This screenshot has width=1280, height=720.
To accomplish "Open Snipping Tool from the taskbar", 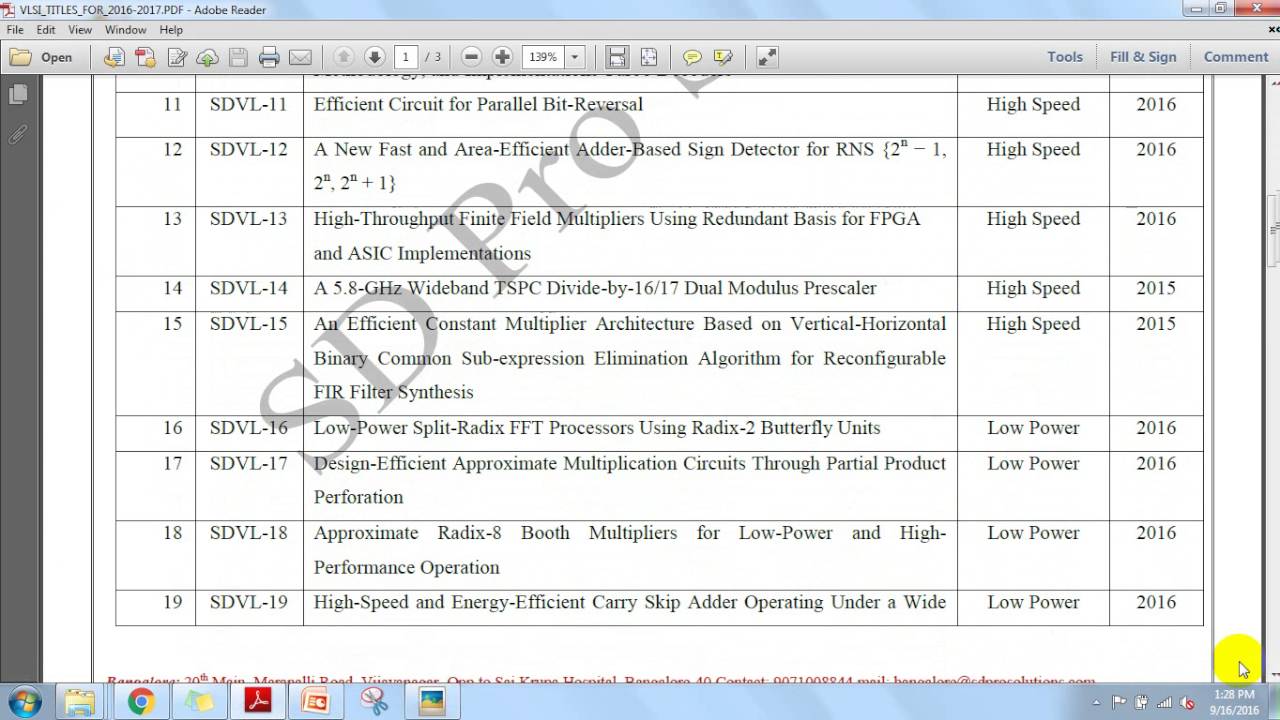I will click(x=374, y=702).
